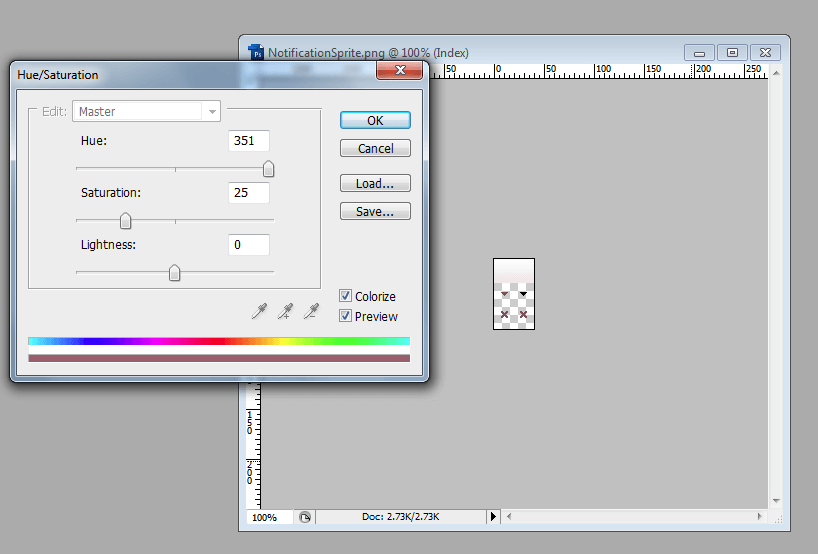Minimize the NotificationSprite.png document window
Viewport: 818px width, 554px height.
click(x=700, y=53)
